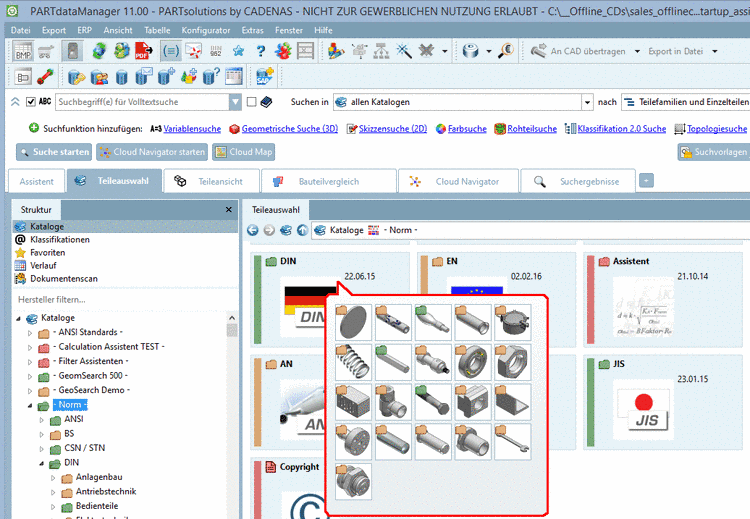750x519 pixels.
Task: Click the 'Geometrische Suche (3D)' link
Action: click(x=289, y=129)
